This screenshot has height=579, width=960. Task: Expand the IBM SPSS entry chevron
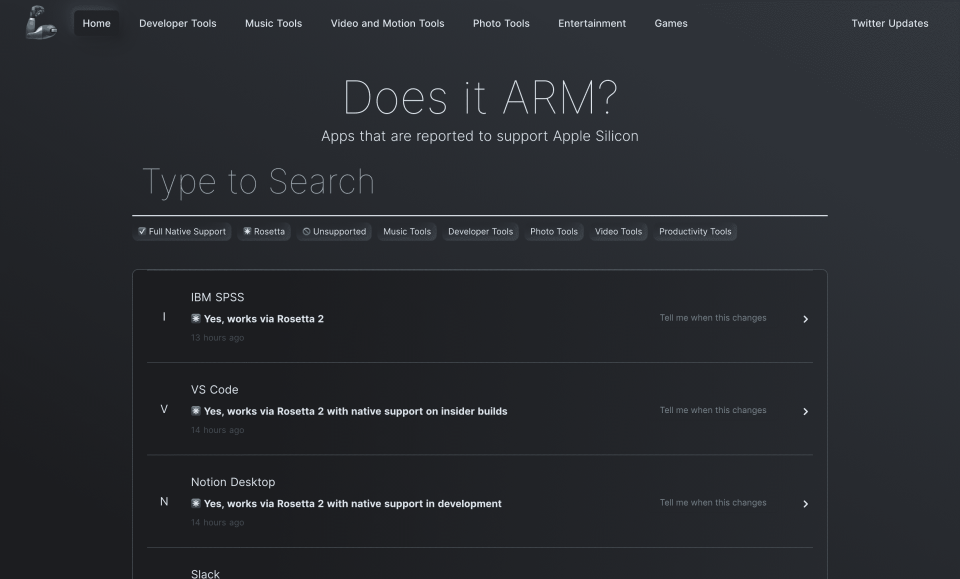[805, 319]
